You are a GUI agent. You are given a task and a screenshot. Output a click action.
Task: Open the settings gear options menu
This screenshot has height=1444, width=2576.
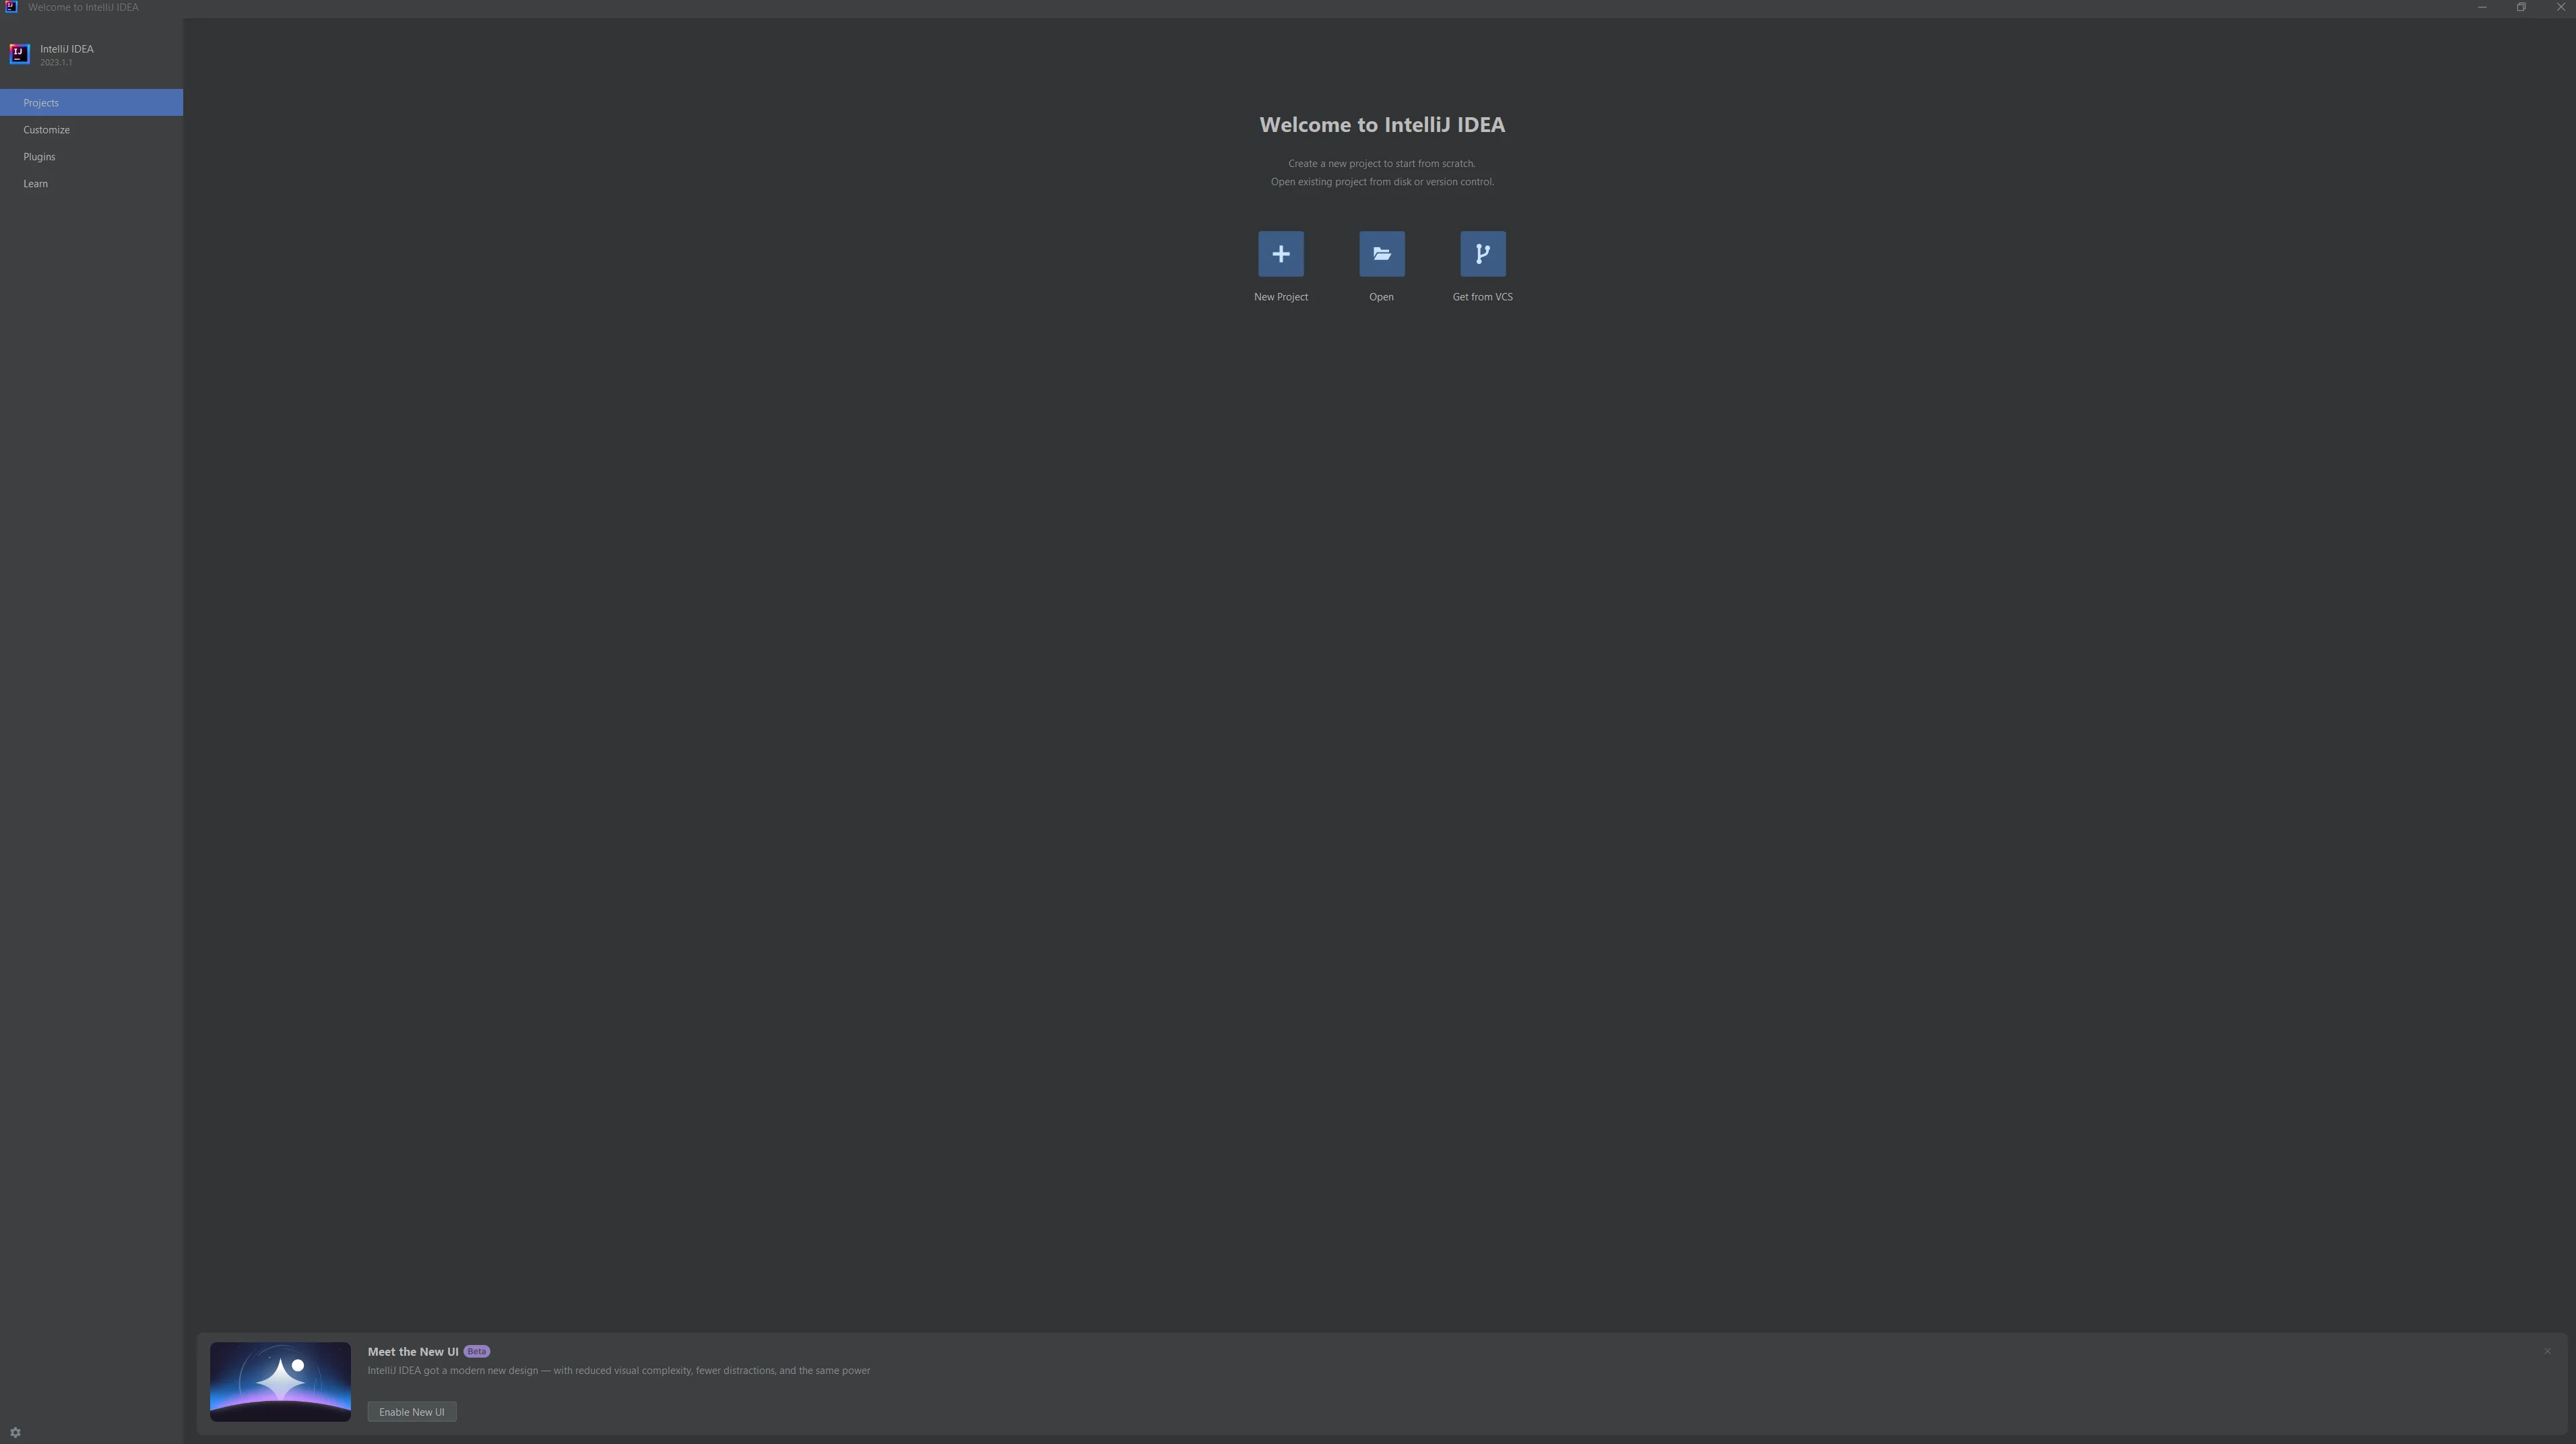(15, 1432)
